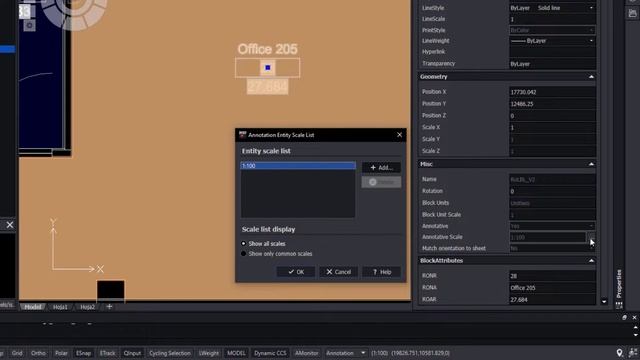Edit the Transparency ByLayer field

click(x=552, y=64)
